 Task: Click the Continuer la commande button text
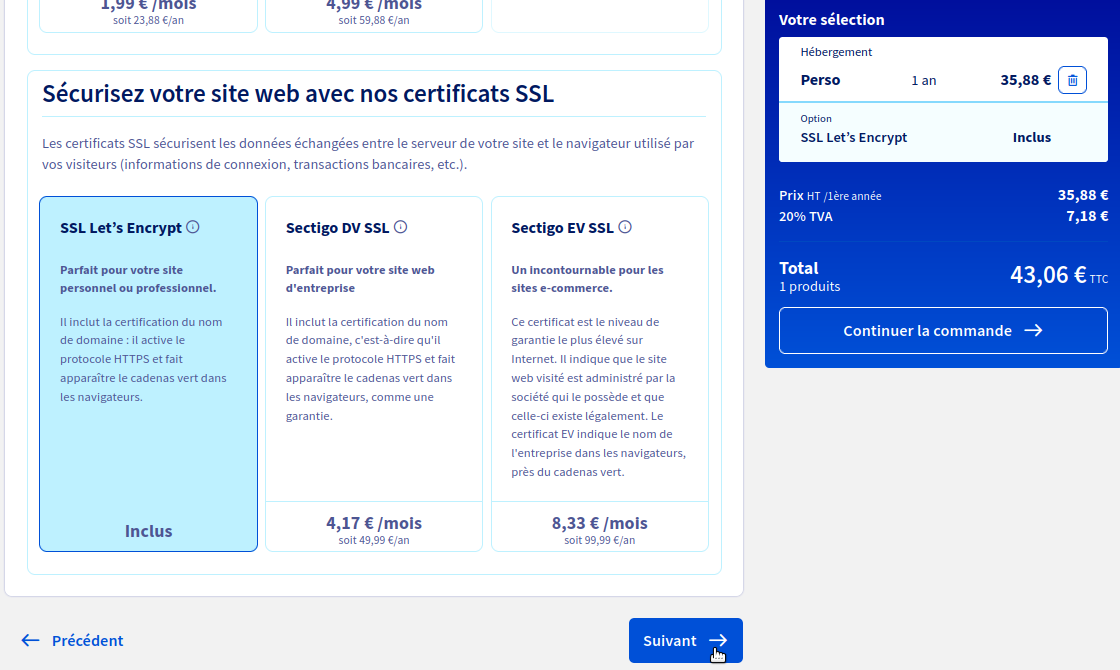[927, 330]
